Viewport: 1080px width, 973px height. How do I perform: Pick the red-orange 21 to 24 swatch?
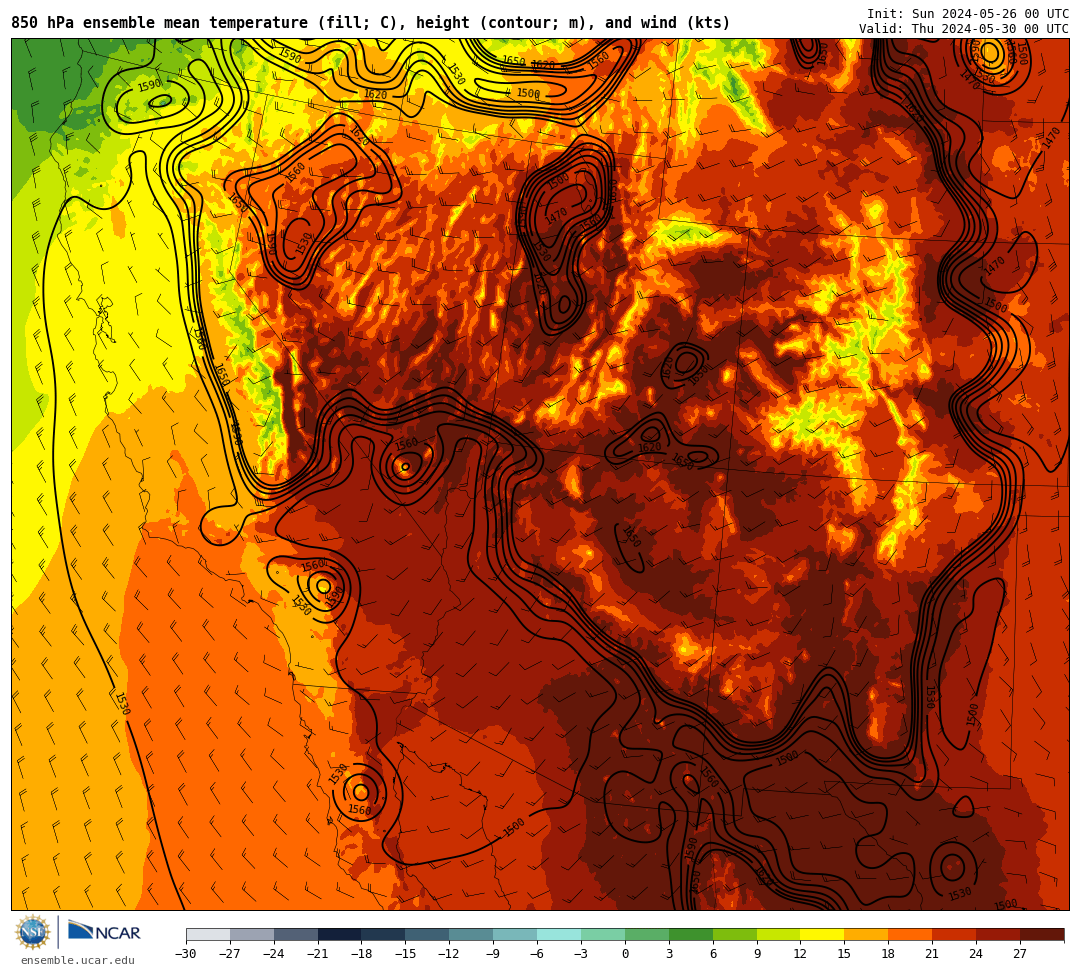(x=955, y=934)
